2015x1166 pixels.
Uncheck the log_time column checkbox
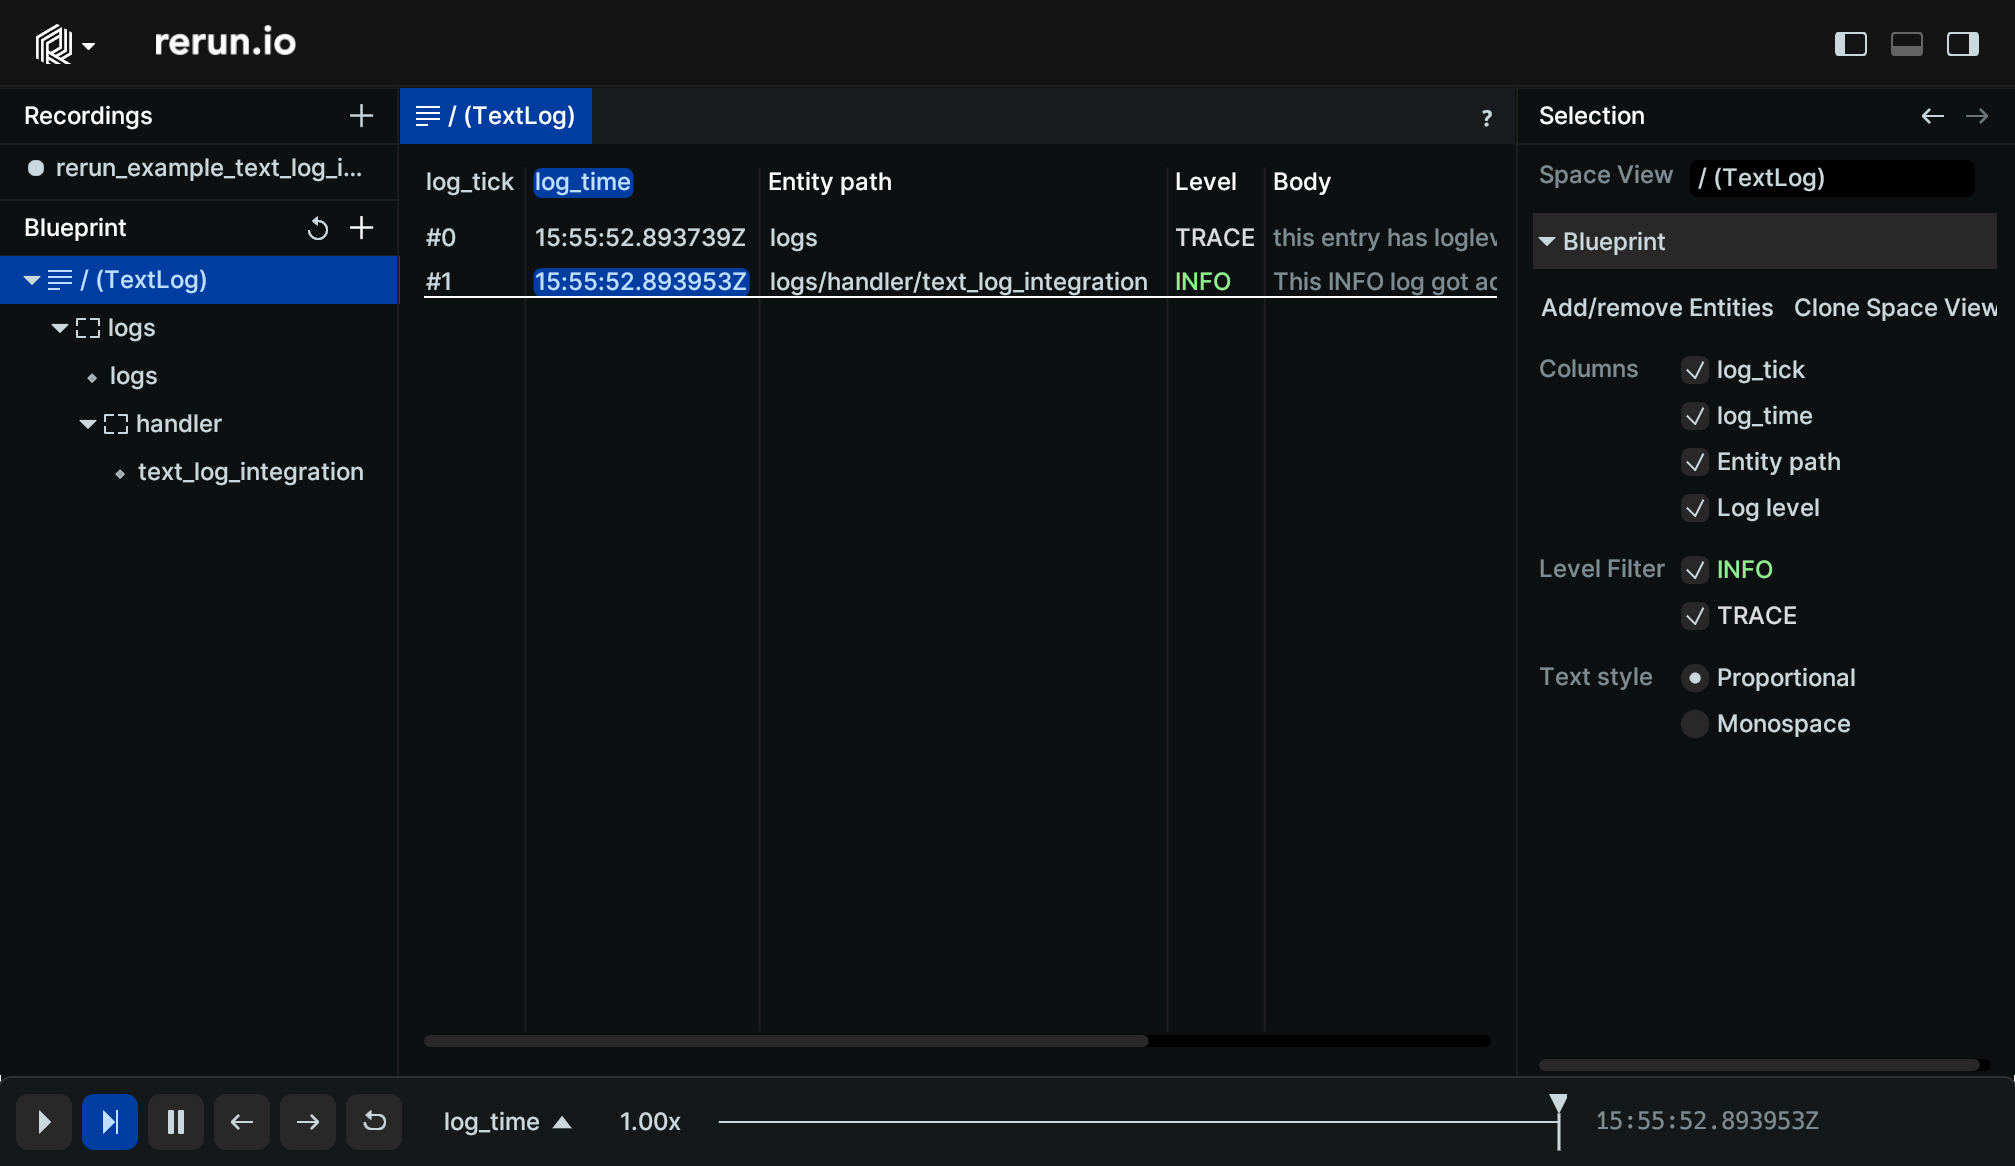point(1695,416)
